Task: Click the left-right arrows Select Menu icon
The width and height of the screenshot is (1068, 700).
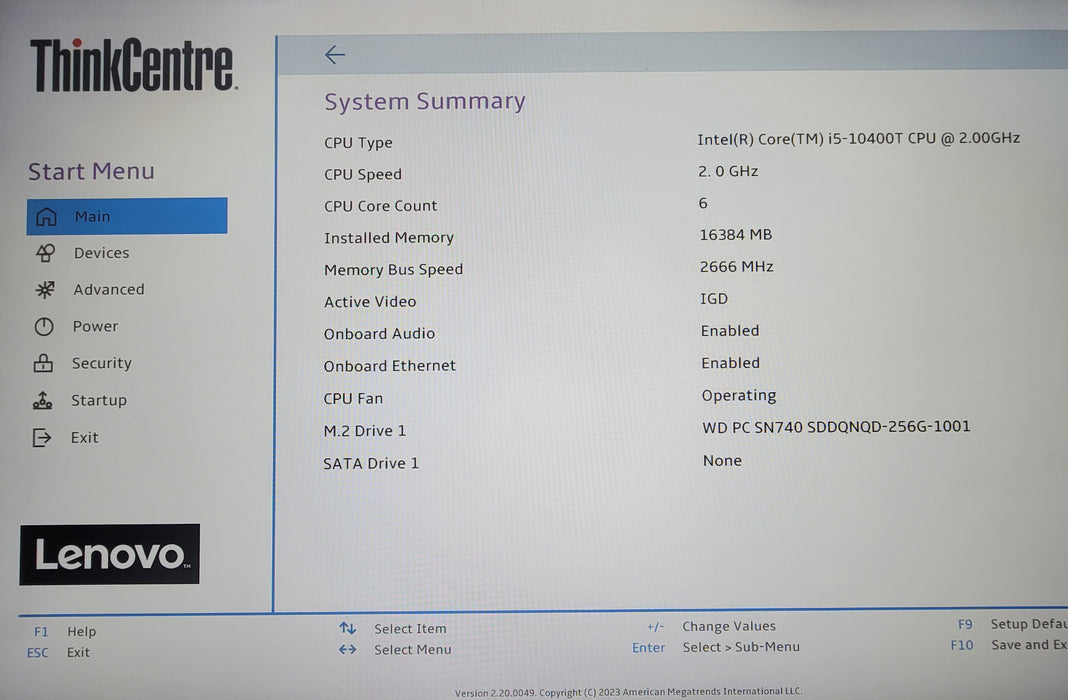Action: click(x=347, y=650)
